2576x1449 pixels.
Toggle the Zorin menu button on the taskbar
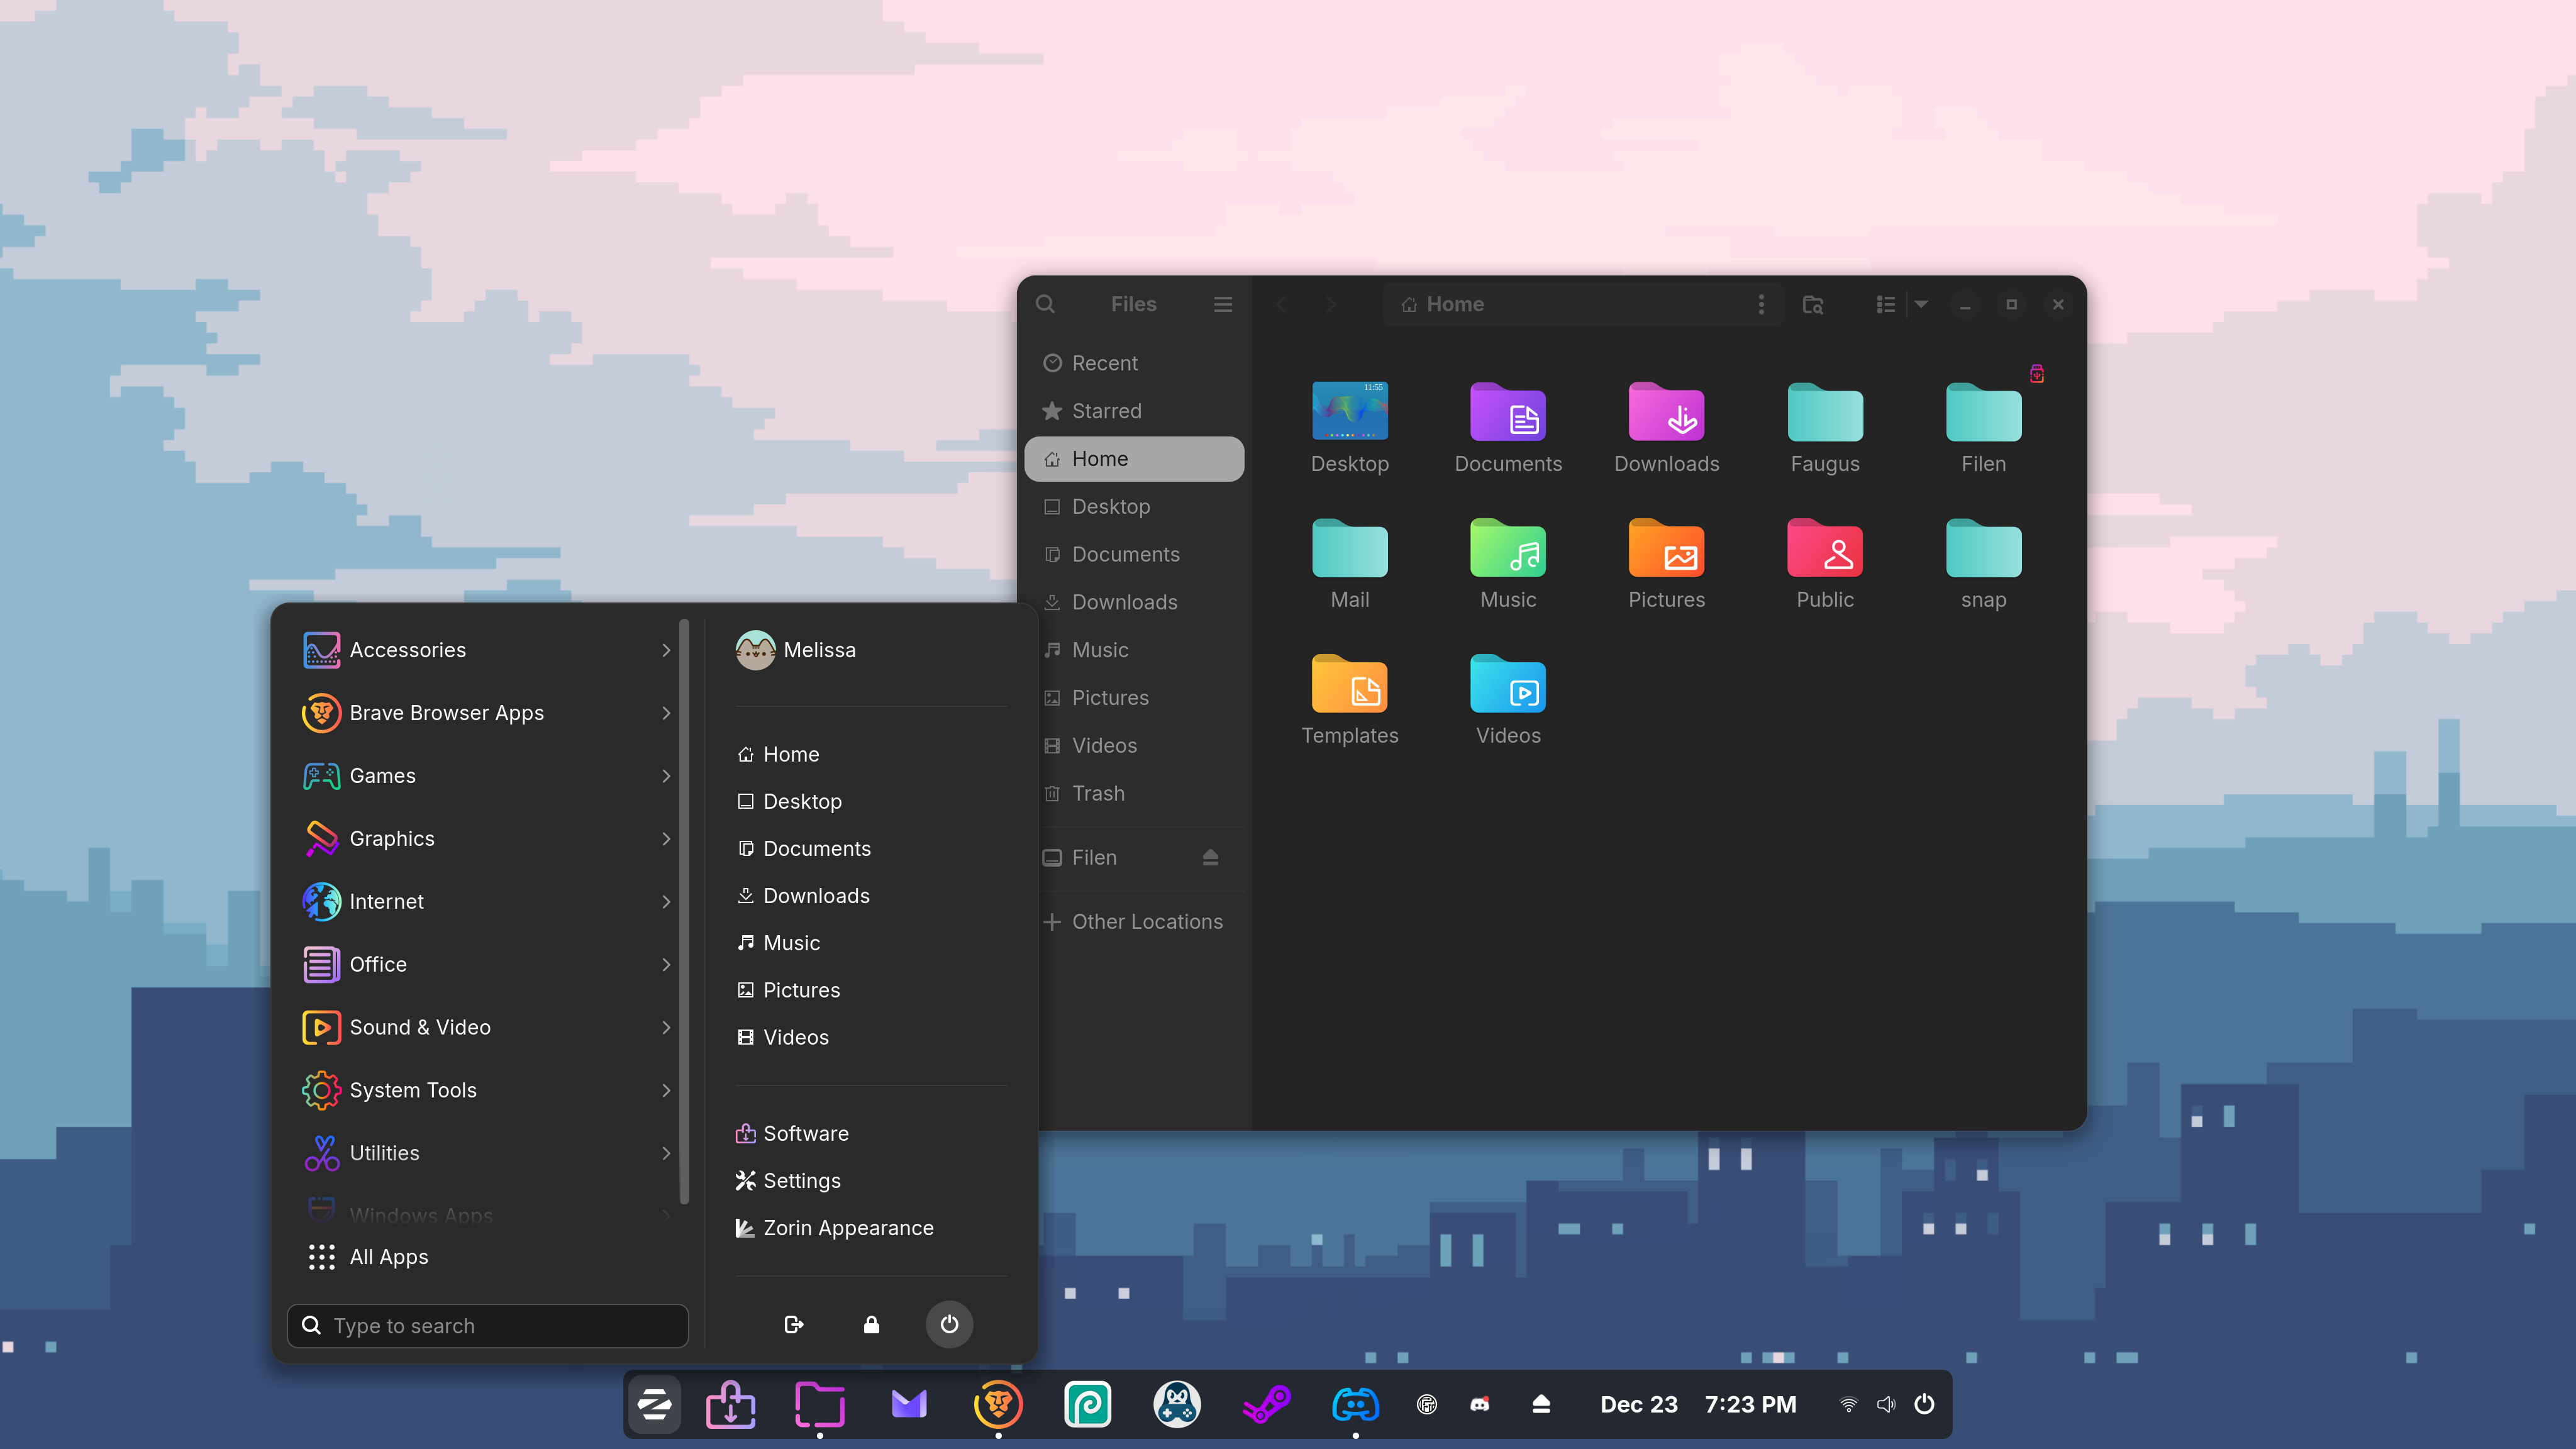coord(654,1404)
